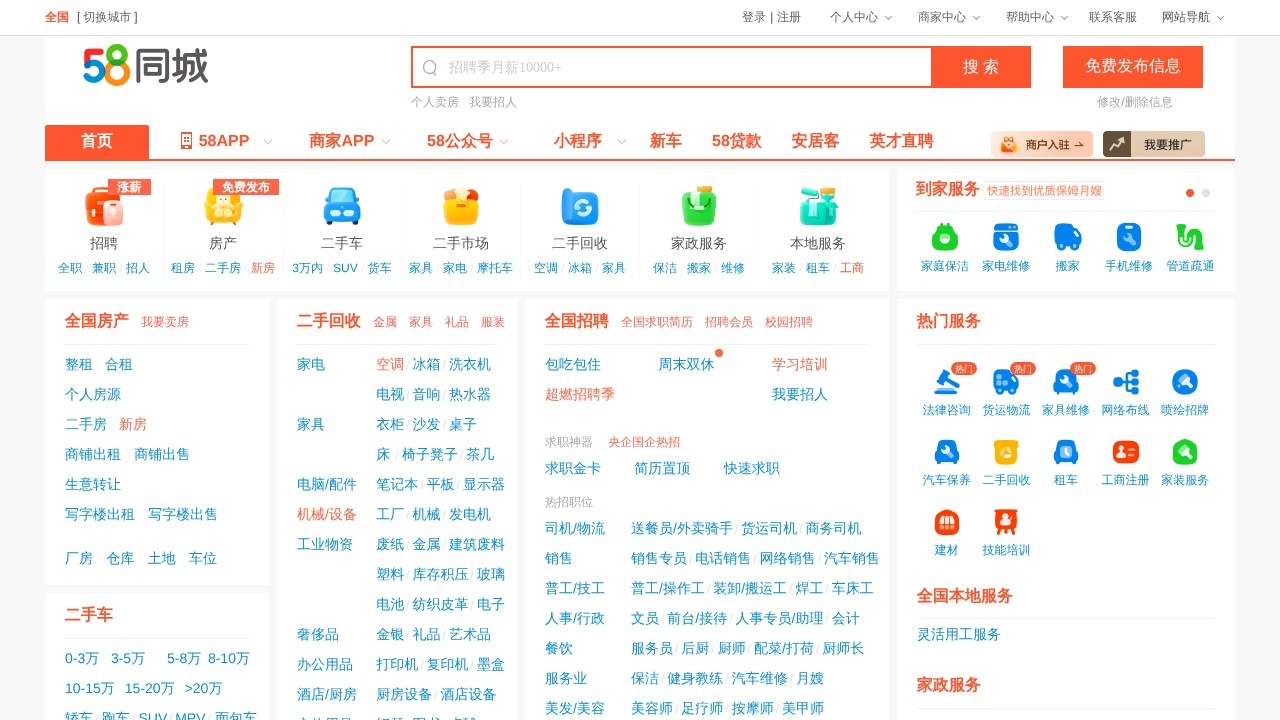Open the 招聘 recruitment category icon
The width and height of the screenshot is (1280, 720).
(104, 207)
